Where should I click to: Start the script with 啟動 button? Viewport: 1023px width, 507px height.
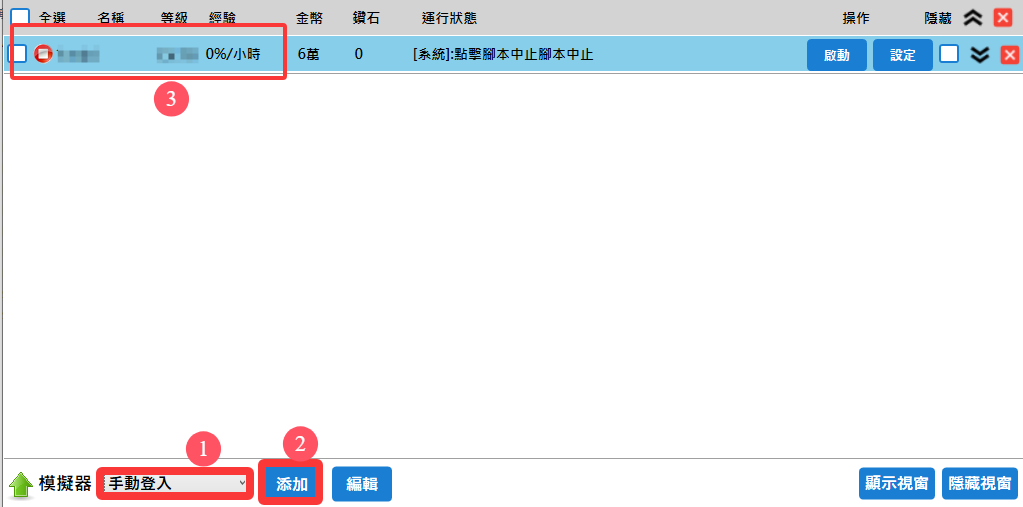click(837, 55)
